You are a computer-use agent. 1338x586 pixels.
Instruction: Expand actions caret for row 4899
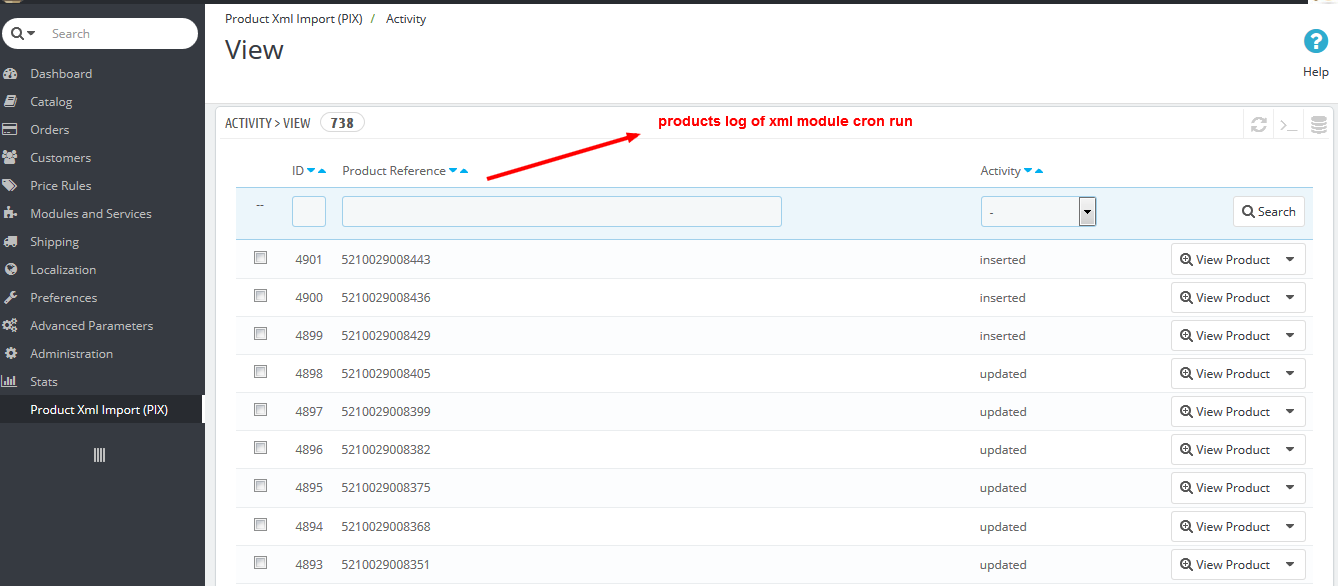click(x=1290, y=336)
